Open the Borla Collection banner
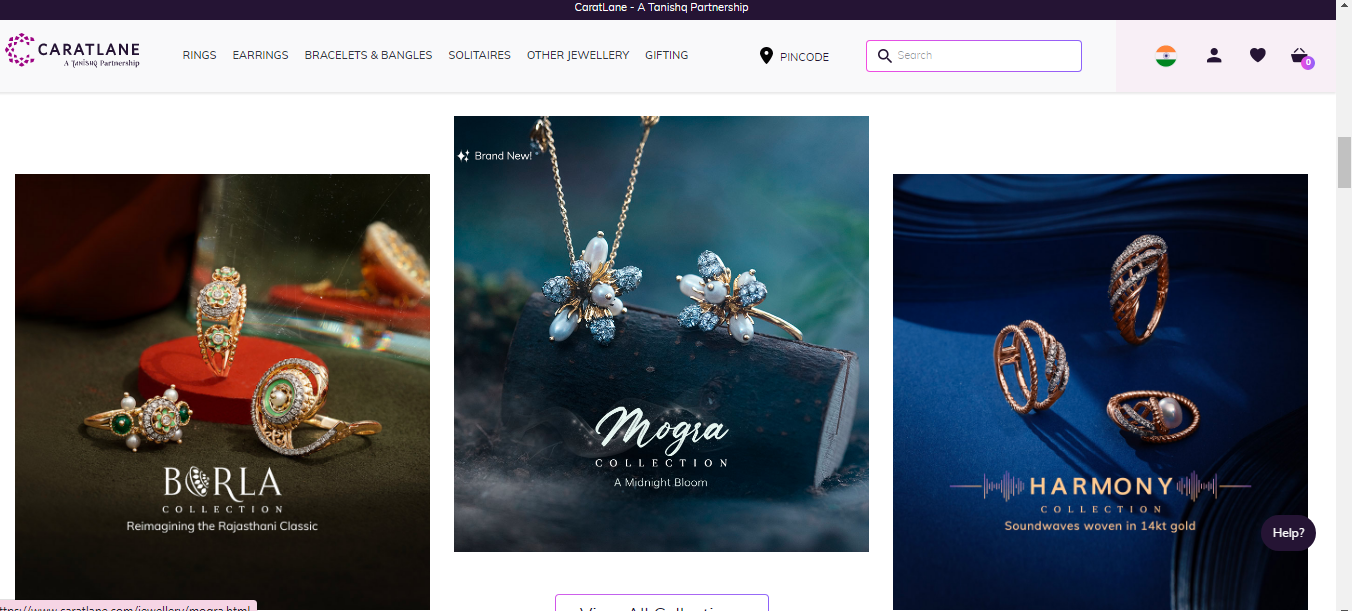 [222, 390]
